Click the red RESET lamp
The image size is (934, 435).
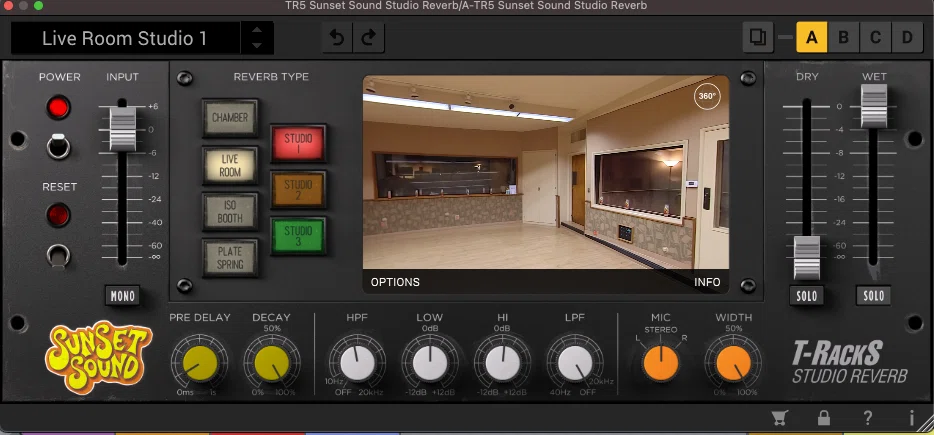58,215
